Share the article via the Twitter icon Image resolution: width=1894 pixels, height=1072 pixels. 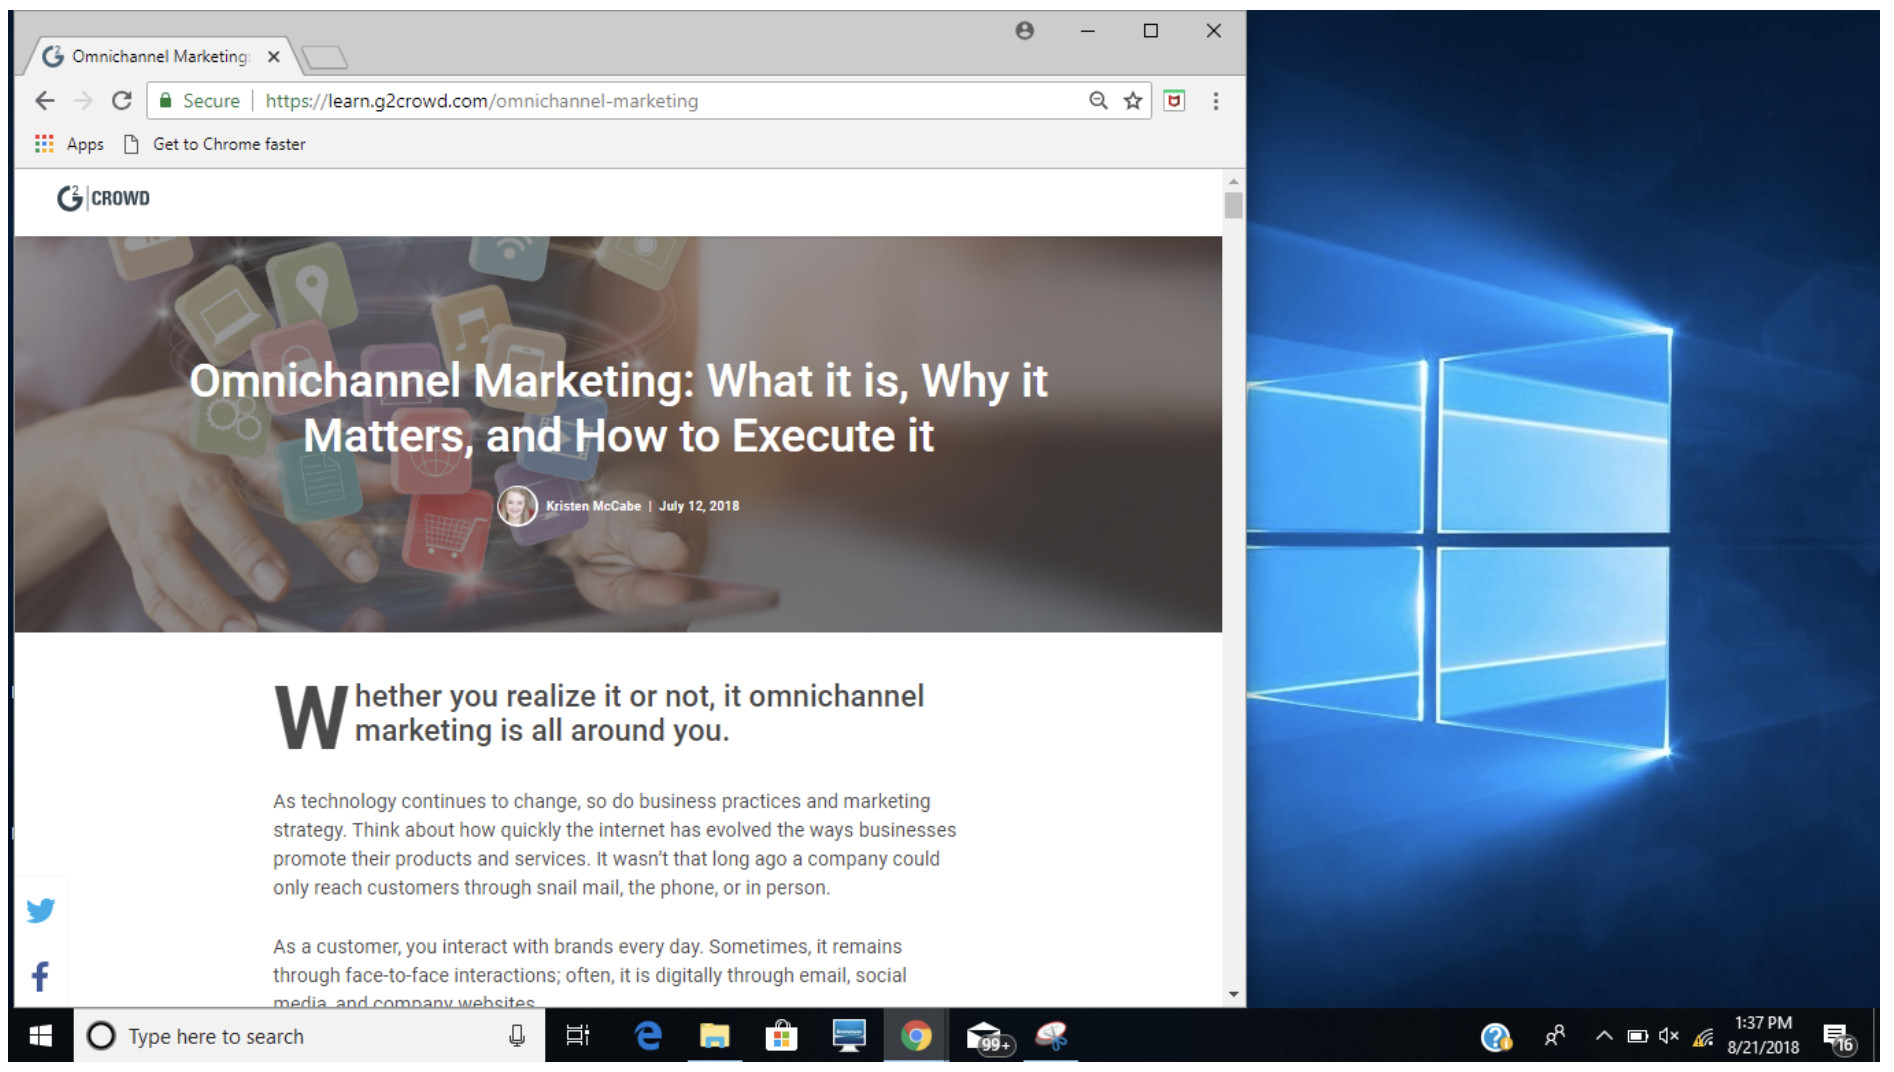41,910
